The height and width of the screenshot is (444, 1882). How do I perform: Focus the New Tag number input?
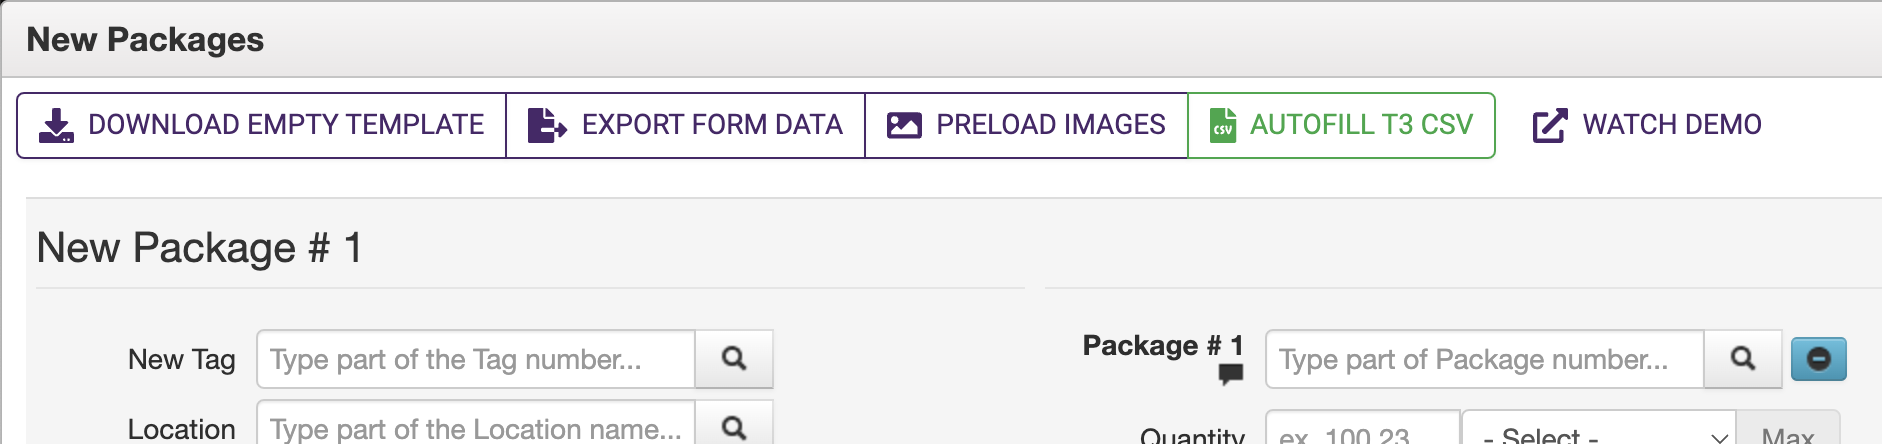point(476,359)
